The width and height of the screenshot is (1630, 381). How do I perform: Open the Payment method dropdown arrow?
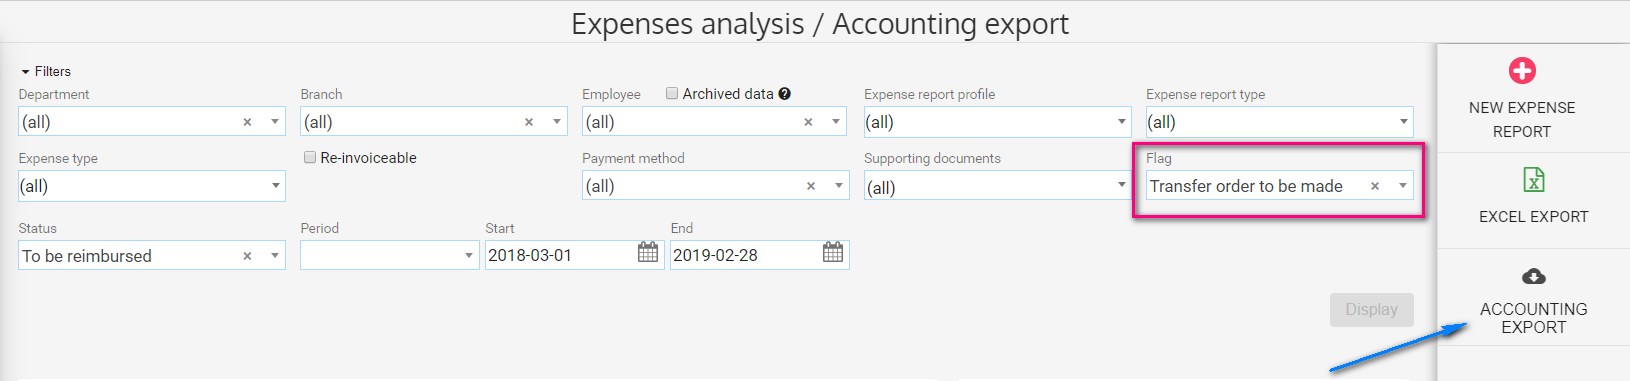pyautogui.click(x=839, y=186)
